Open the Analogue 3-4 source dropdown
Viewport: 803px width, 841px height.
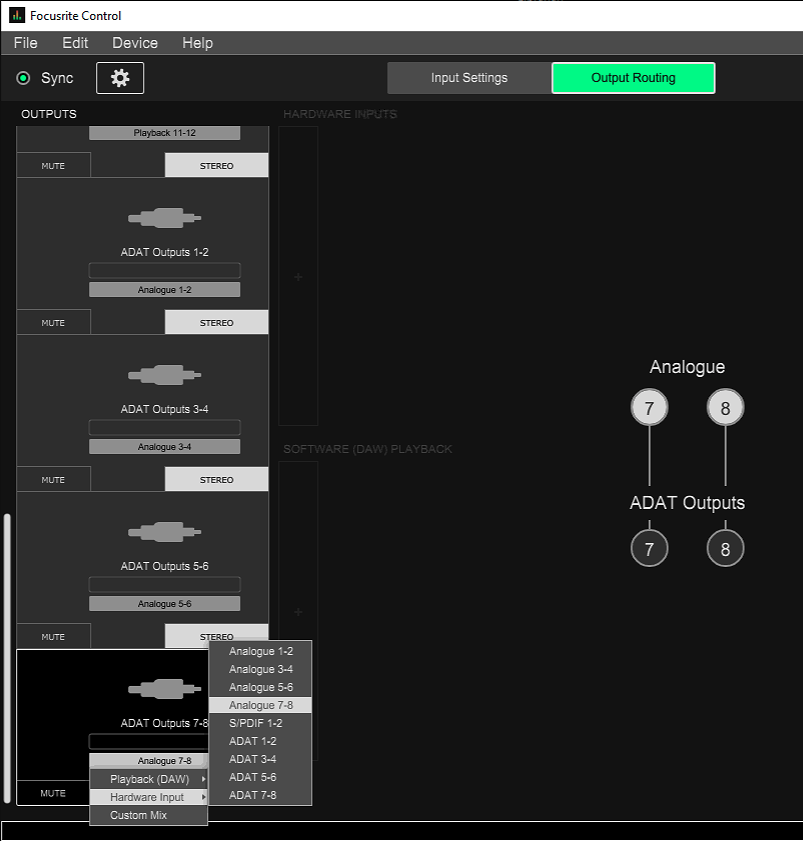[164, 447]
